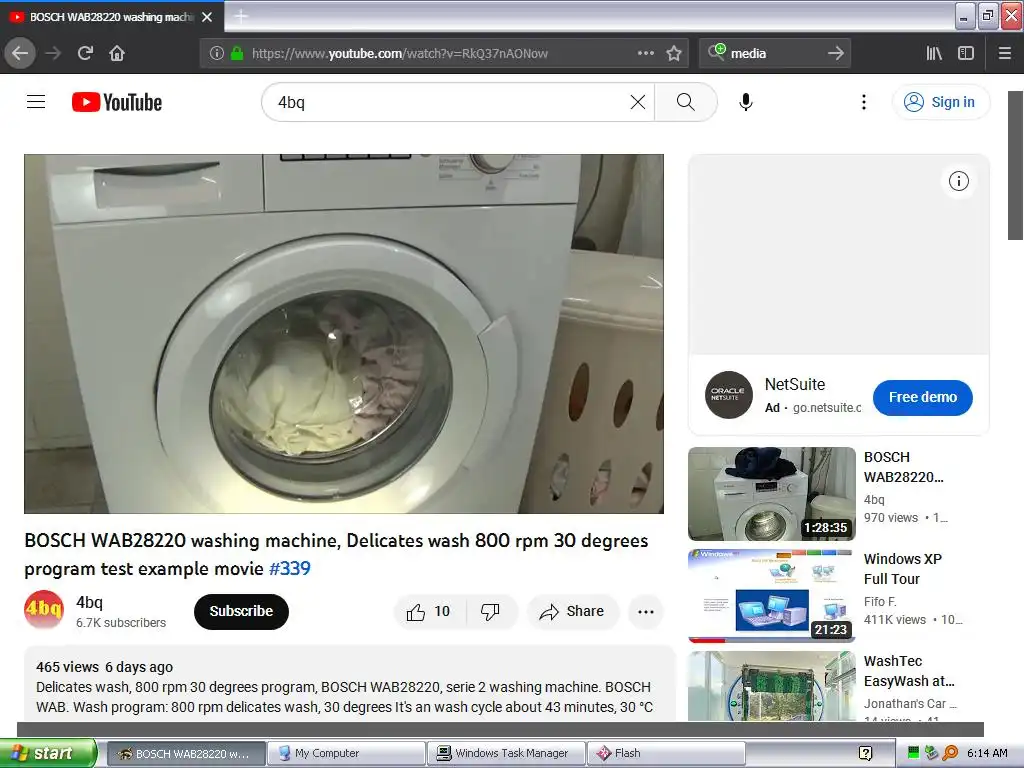This screenshot has height=768, width=1024.
Task: Click the taskbar help question icon
Action: pos(865,753)
